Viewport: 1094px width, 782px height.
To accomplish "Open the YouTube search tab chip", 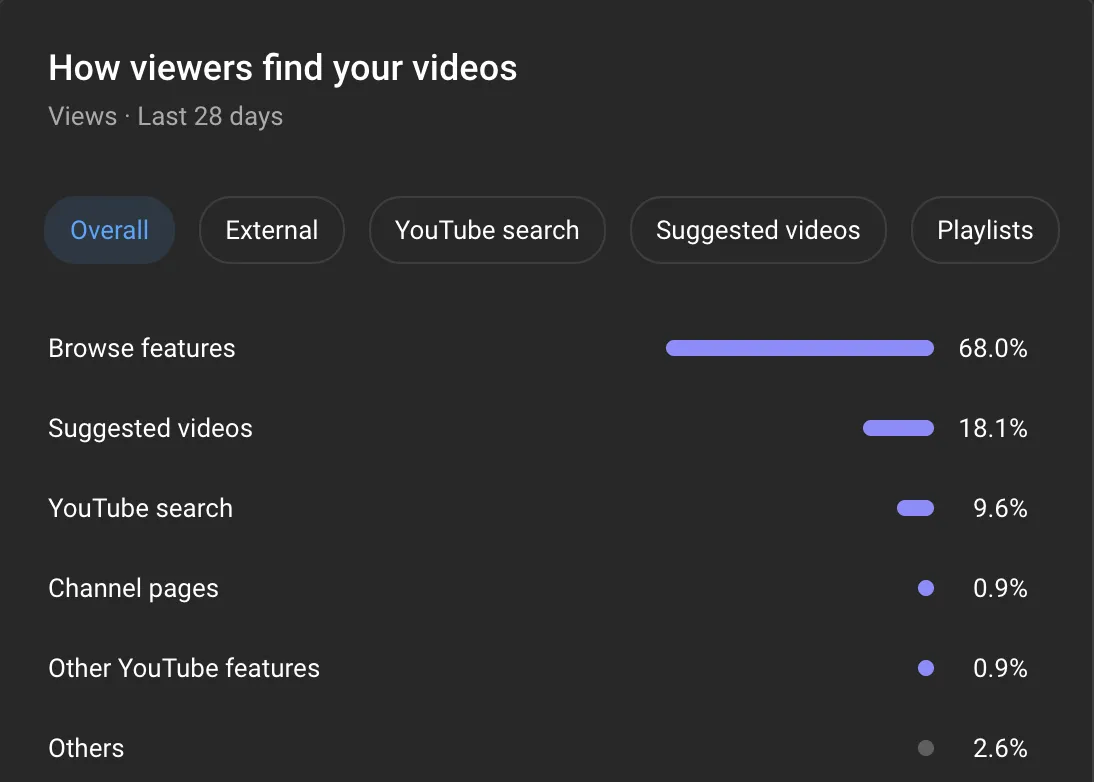I will click(x=487, y=230).
